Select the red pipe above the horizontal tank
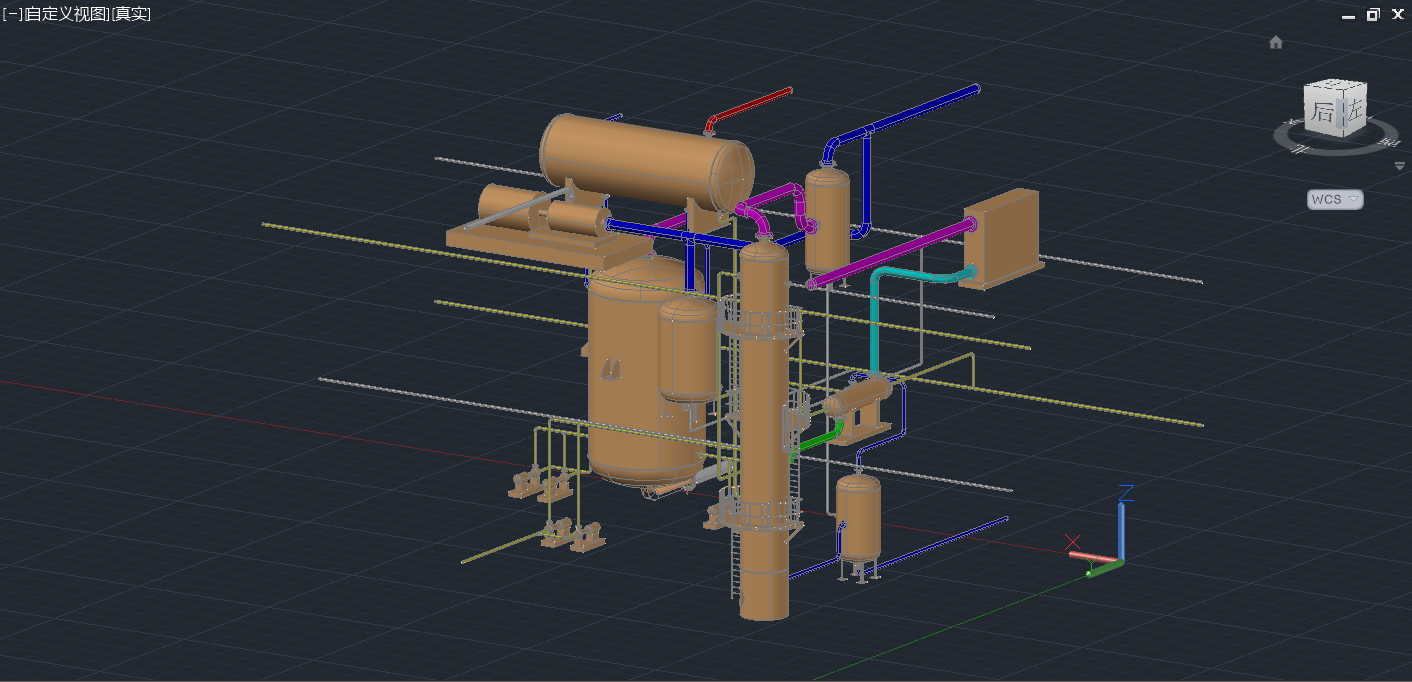Viewport: 1412px width, 682px height. click(750, 106)
